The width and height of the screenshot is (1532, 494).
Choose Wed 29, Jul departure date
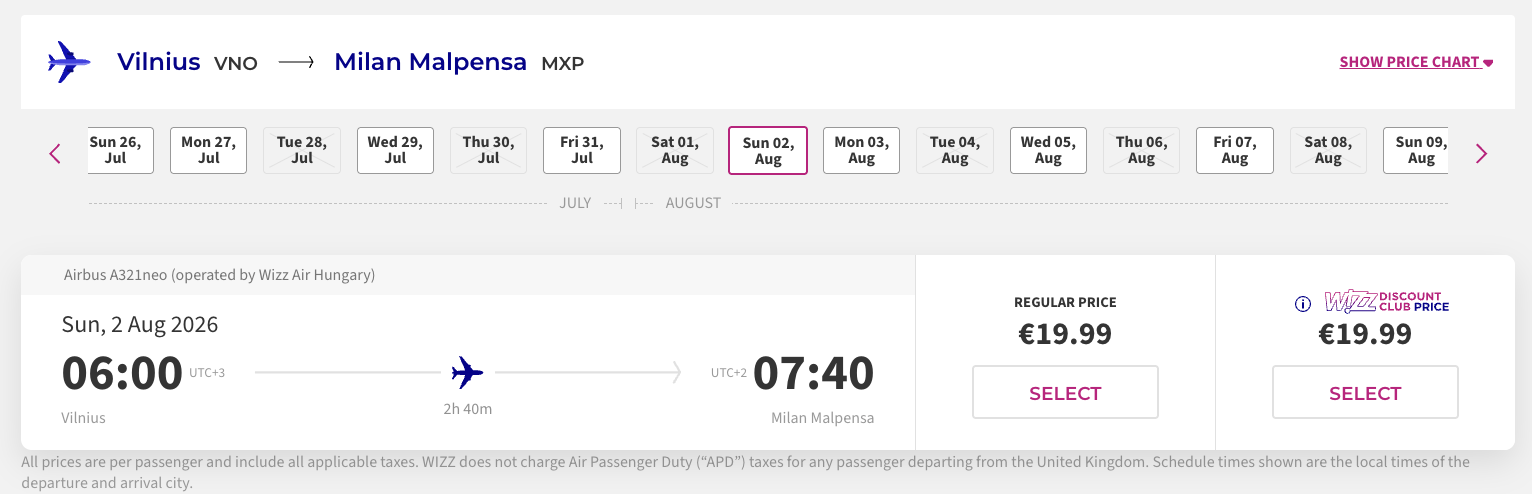(x=395, y=150)
